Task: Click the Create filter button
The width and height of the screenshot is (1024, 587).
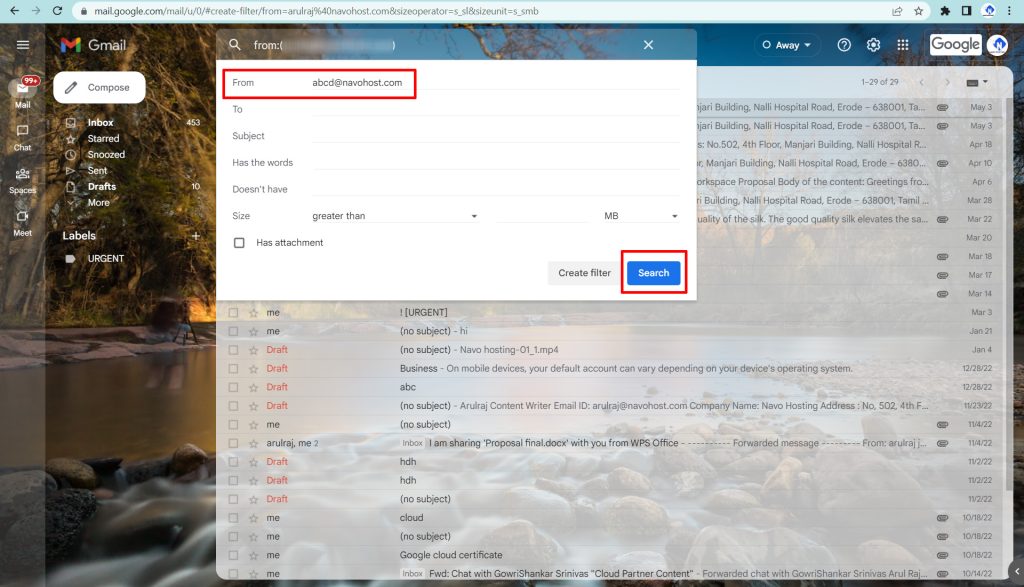Action: tap(584, 273)
